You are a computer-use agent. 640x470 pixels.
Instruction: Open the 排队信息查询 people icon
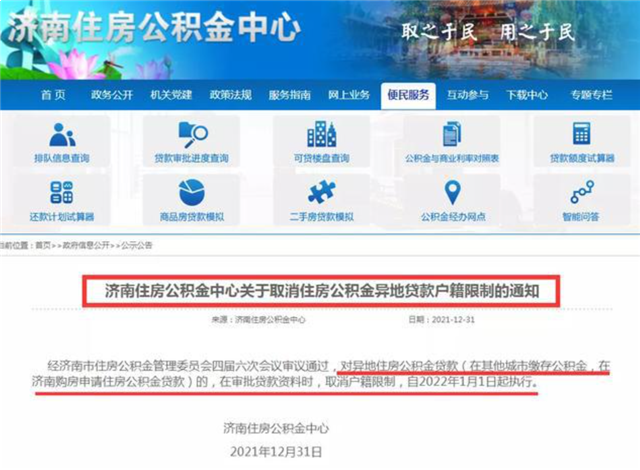(x=62, y=135)
